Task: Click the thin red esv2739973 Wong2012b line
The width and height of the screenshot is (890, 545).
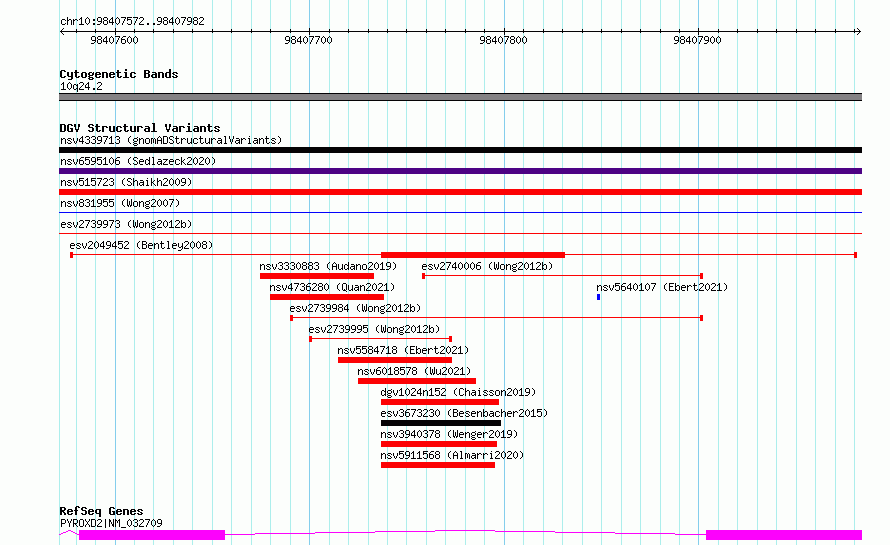Action: 460,233
